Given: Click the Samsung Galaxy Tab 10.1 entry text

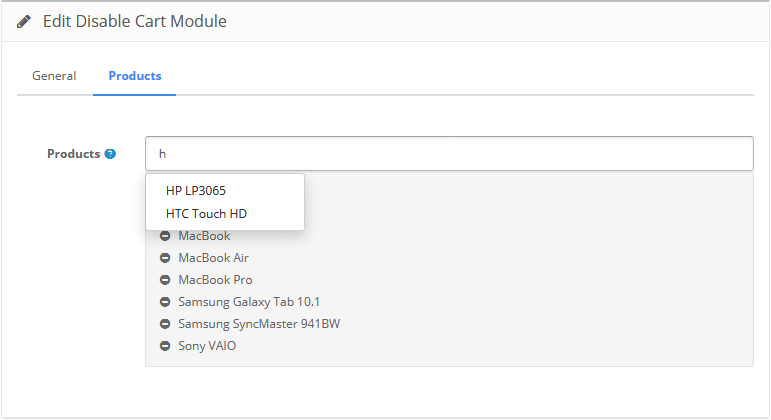Looking at the screenshot, I should (249, 302).
